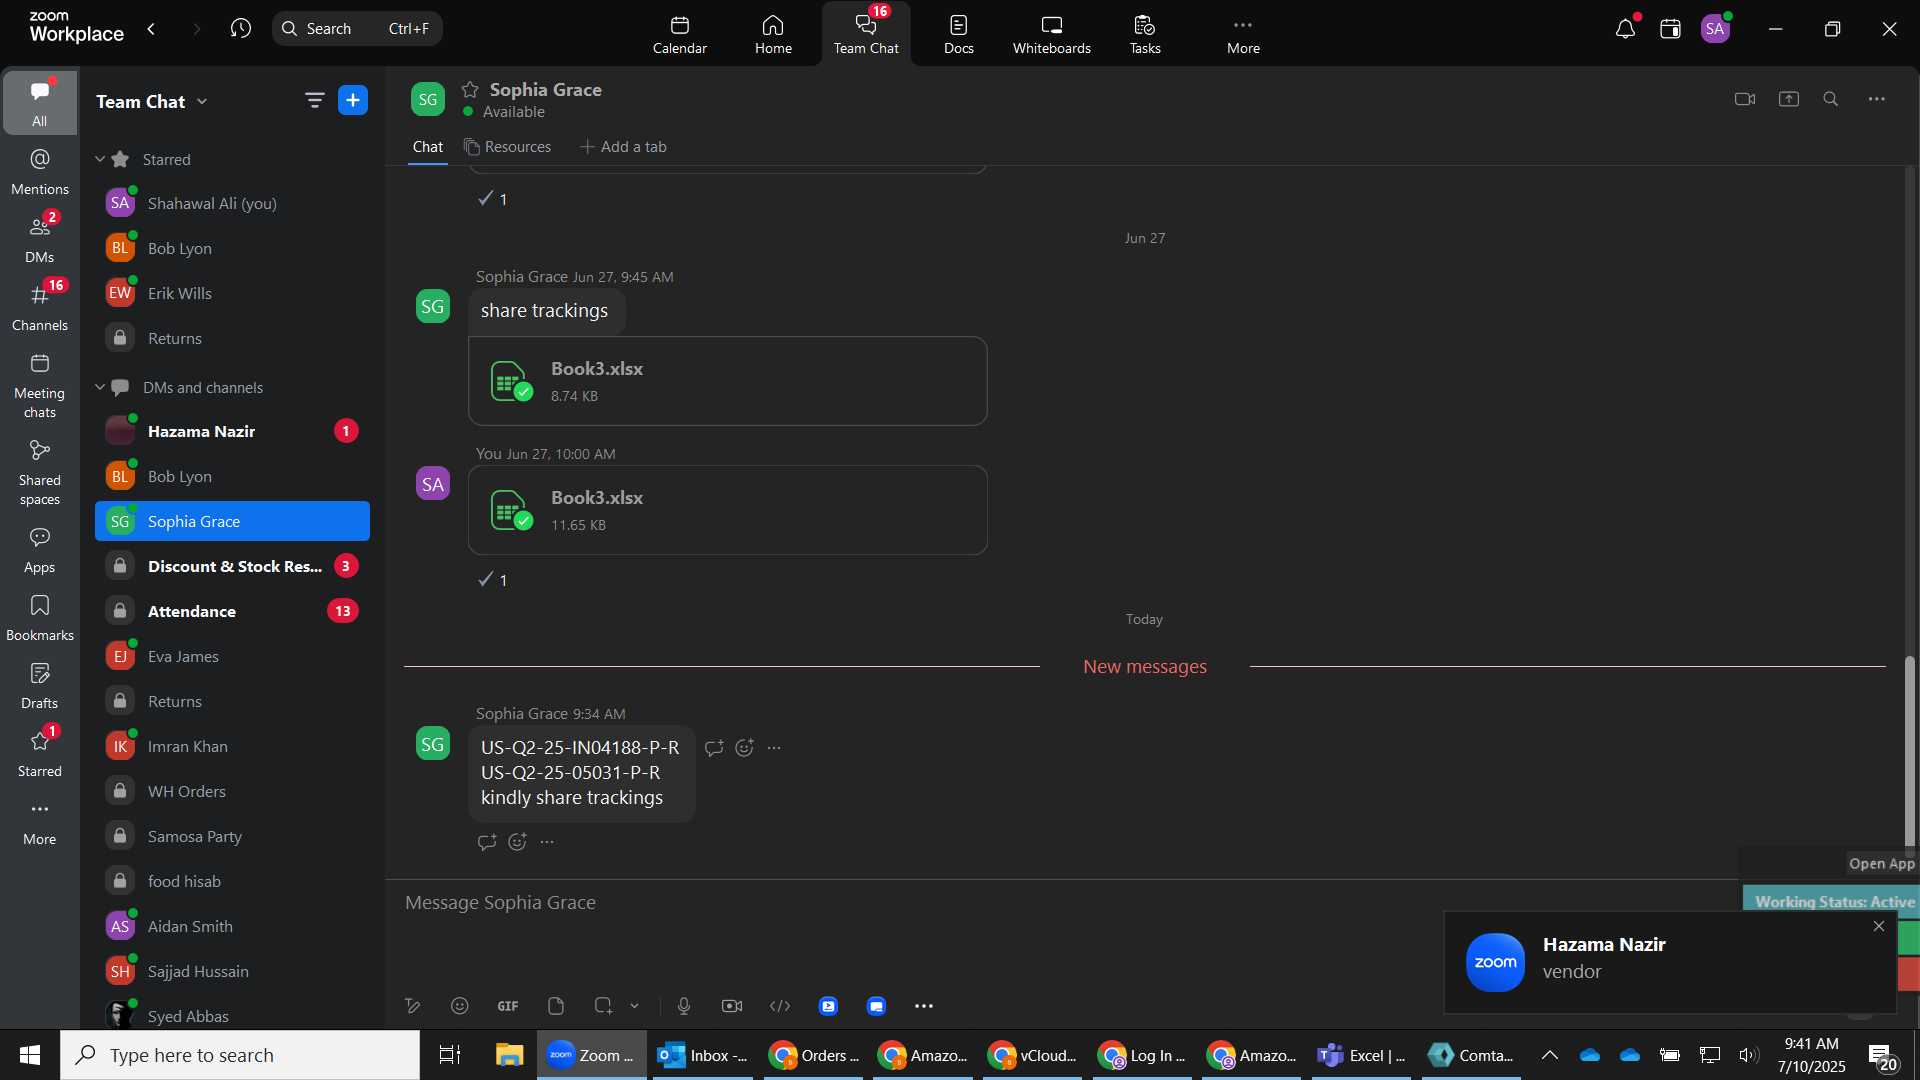Screen dimensions: 1920x1080
Task: Open File Explorer from taskbar
Action: point(509,1055)
